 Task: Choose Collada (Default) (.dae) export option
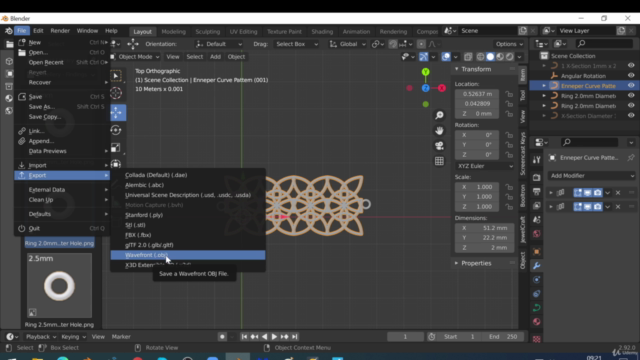188,175
